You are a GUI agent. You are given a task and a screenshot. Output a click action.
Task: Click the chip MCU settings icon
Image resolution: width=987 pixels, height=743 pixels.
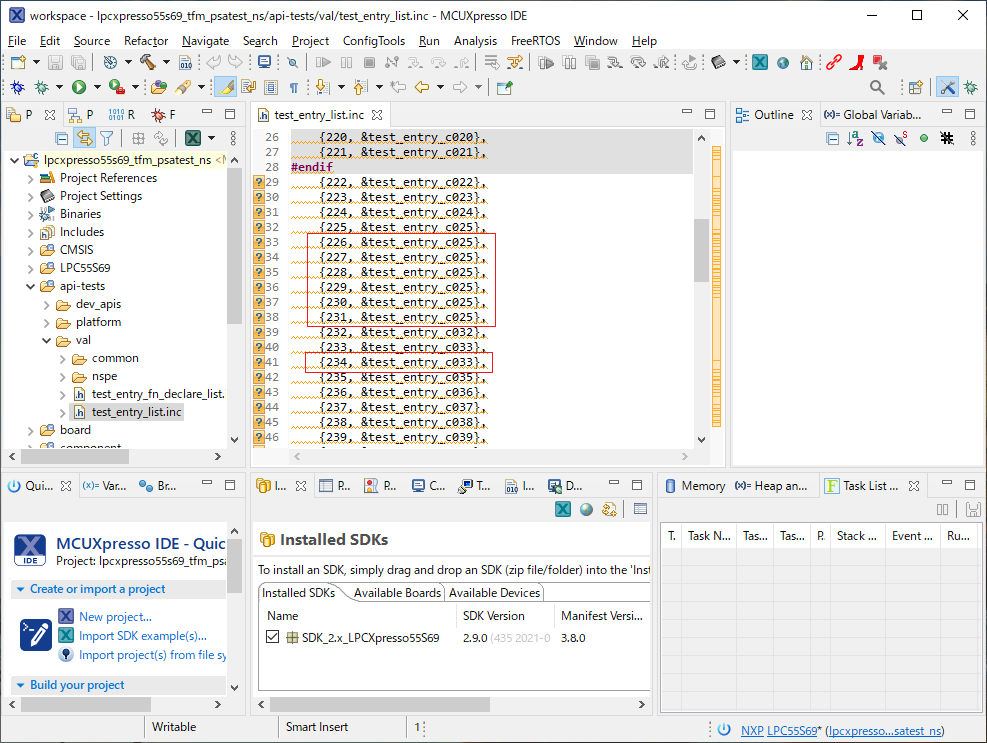[x=718, y=62]
